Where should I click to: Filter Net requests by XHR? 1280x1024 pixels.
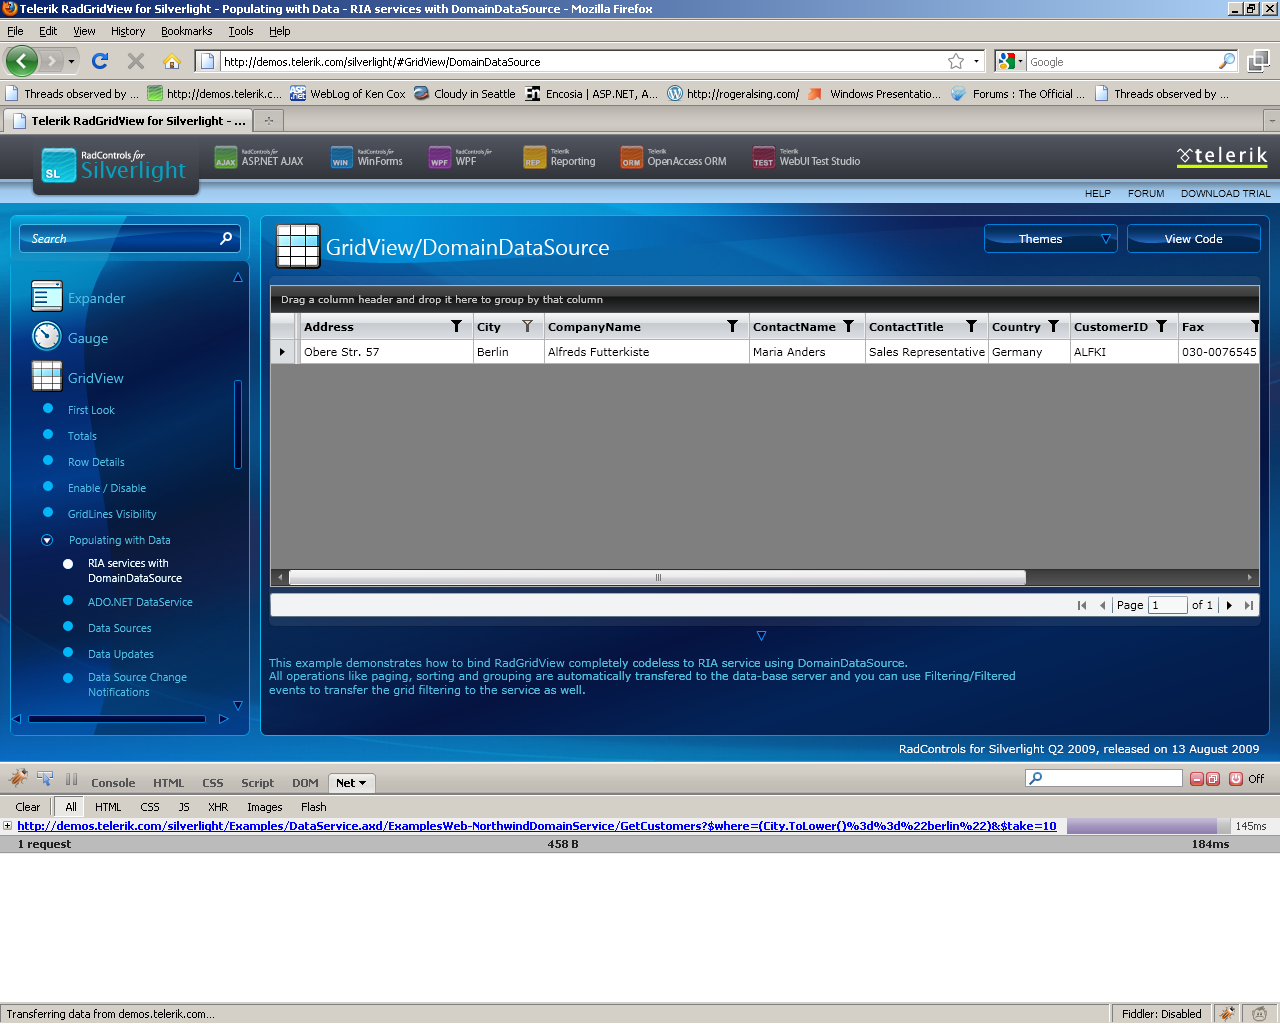point(218,807)
